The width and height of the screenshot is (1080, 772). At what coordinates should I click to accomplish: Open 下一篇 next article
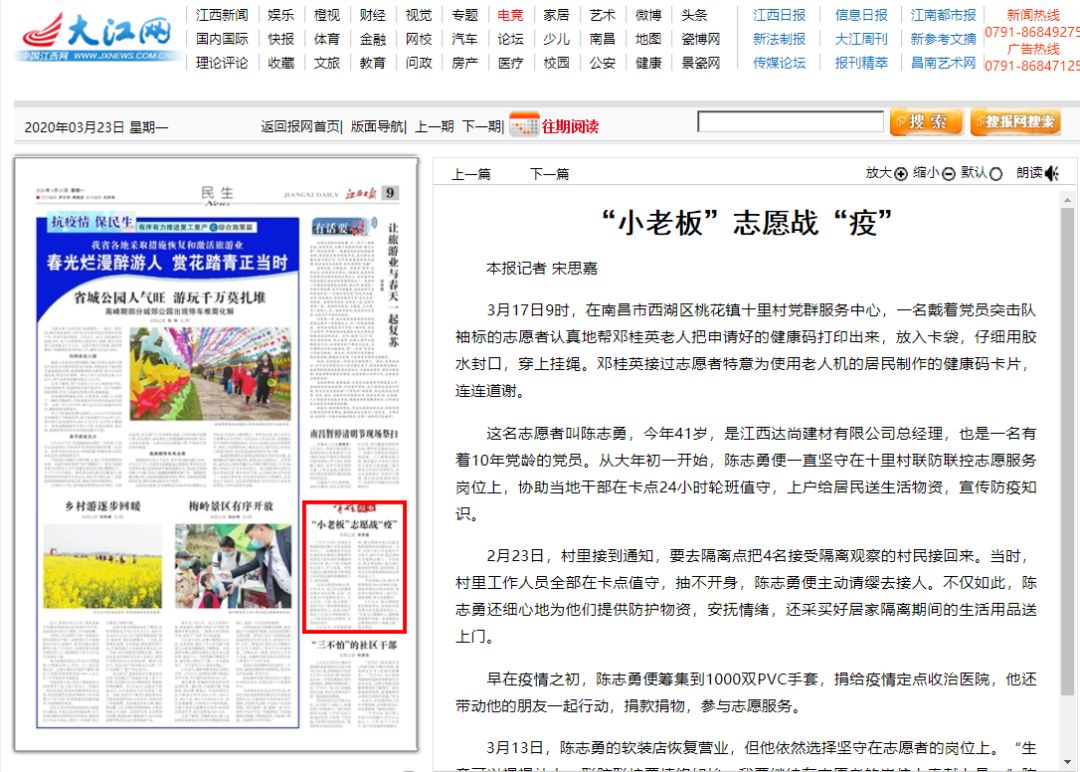point(549,174)
